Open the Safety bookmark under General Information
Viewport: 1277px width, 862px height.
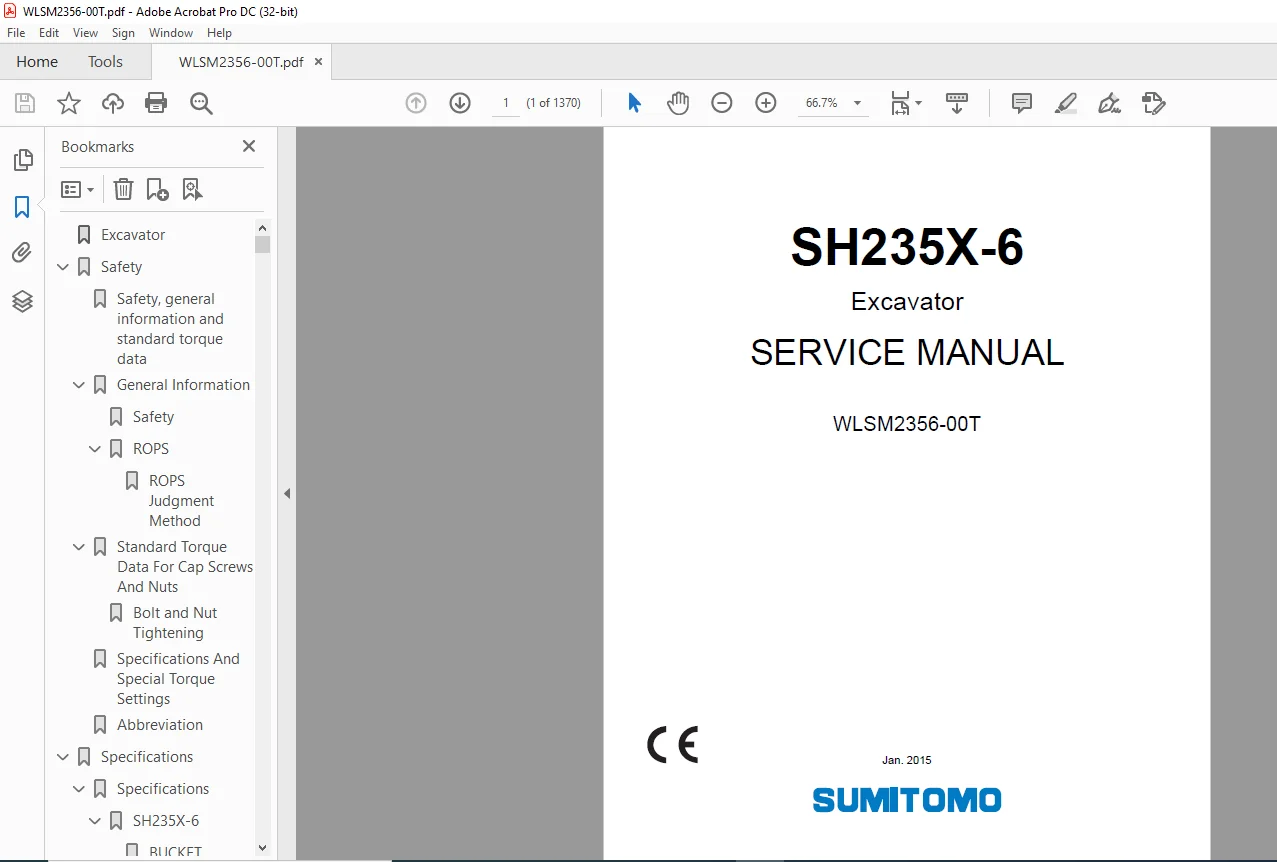(x=153, y=417)
